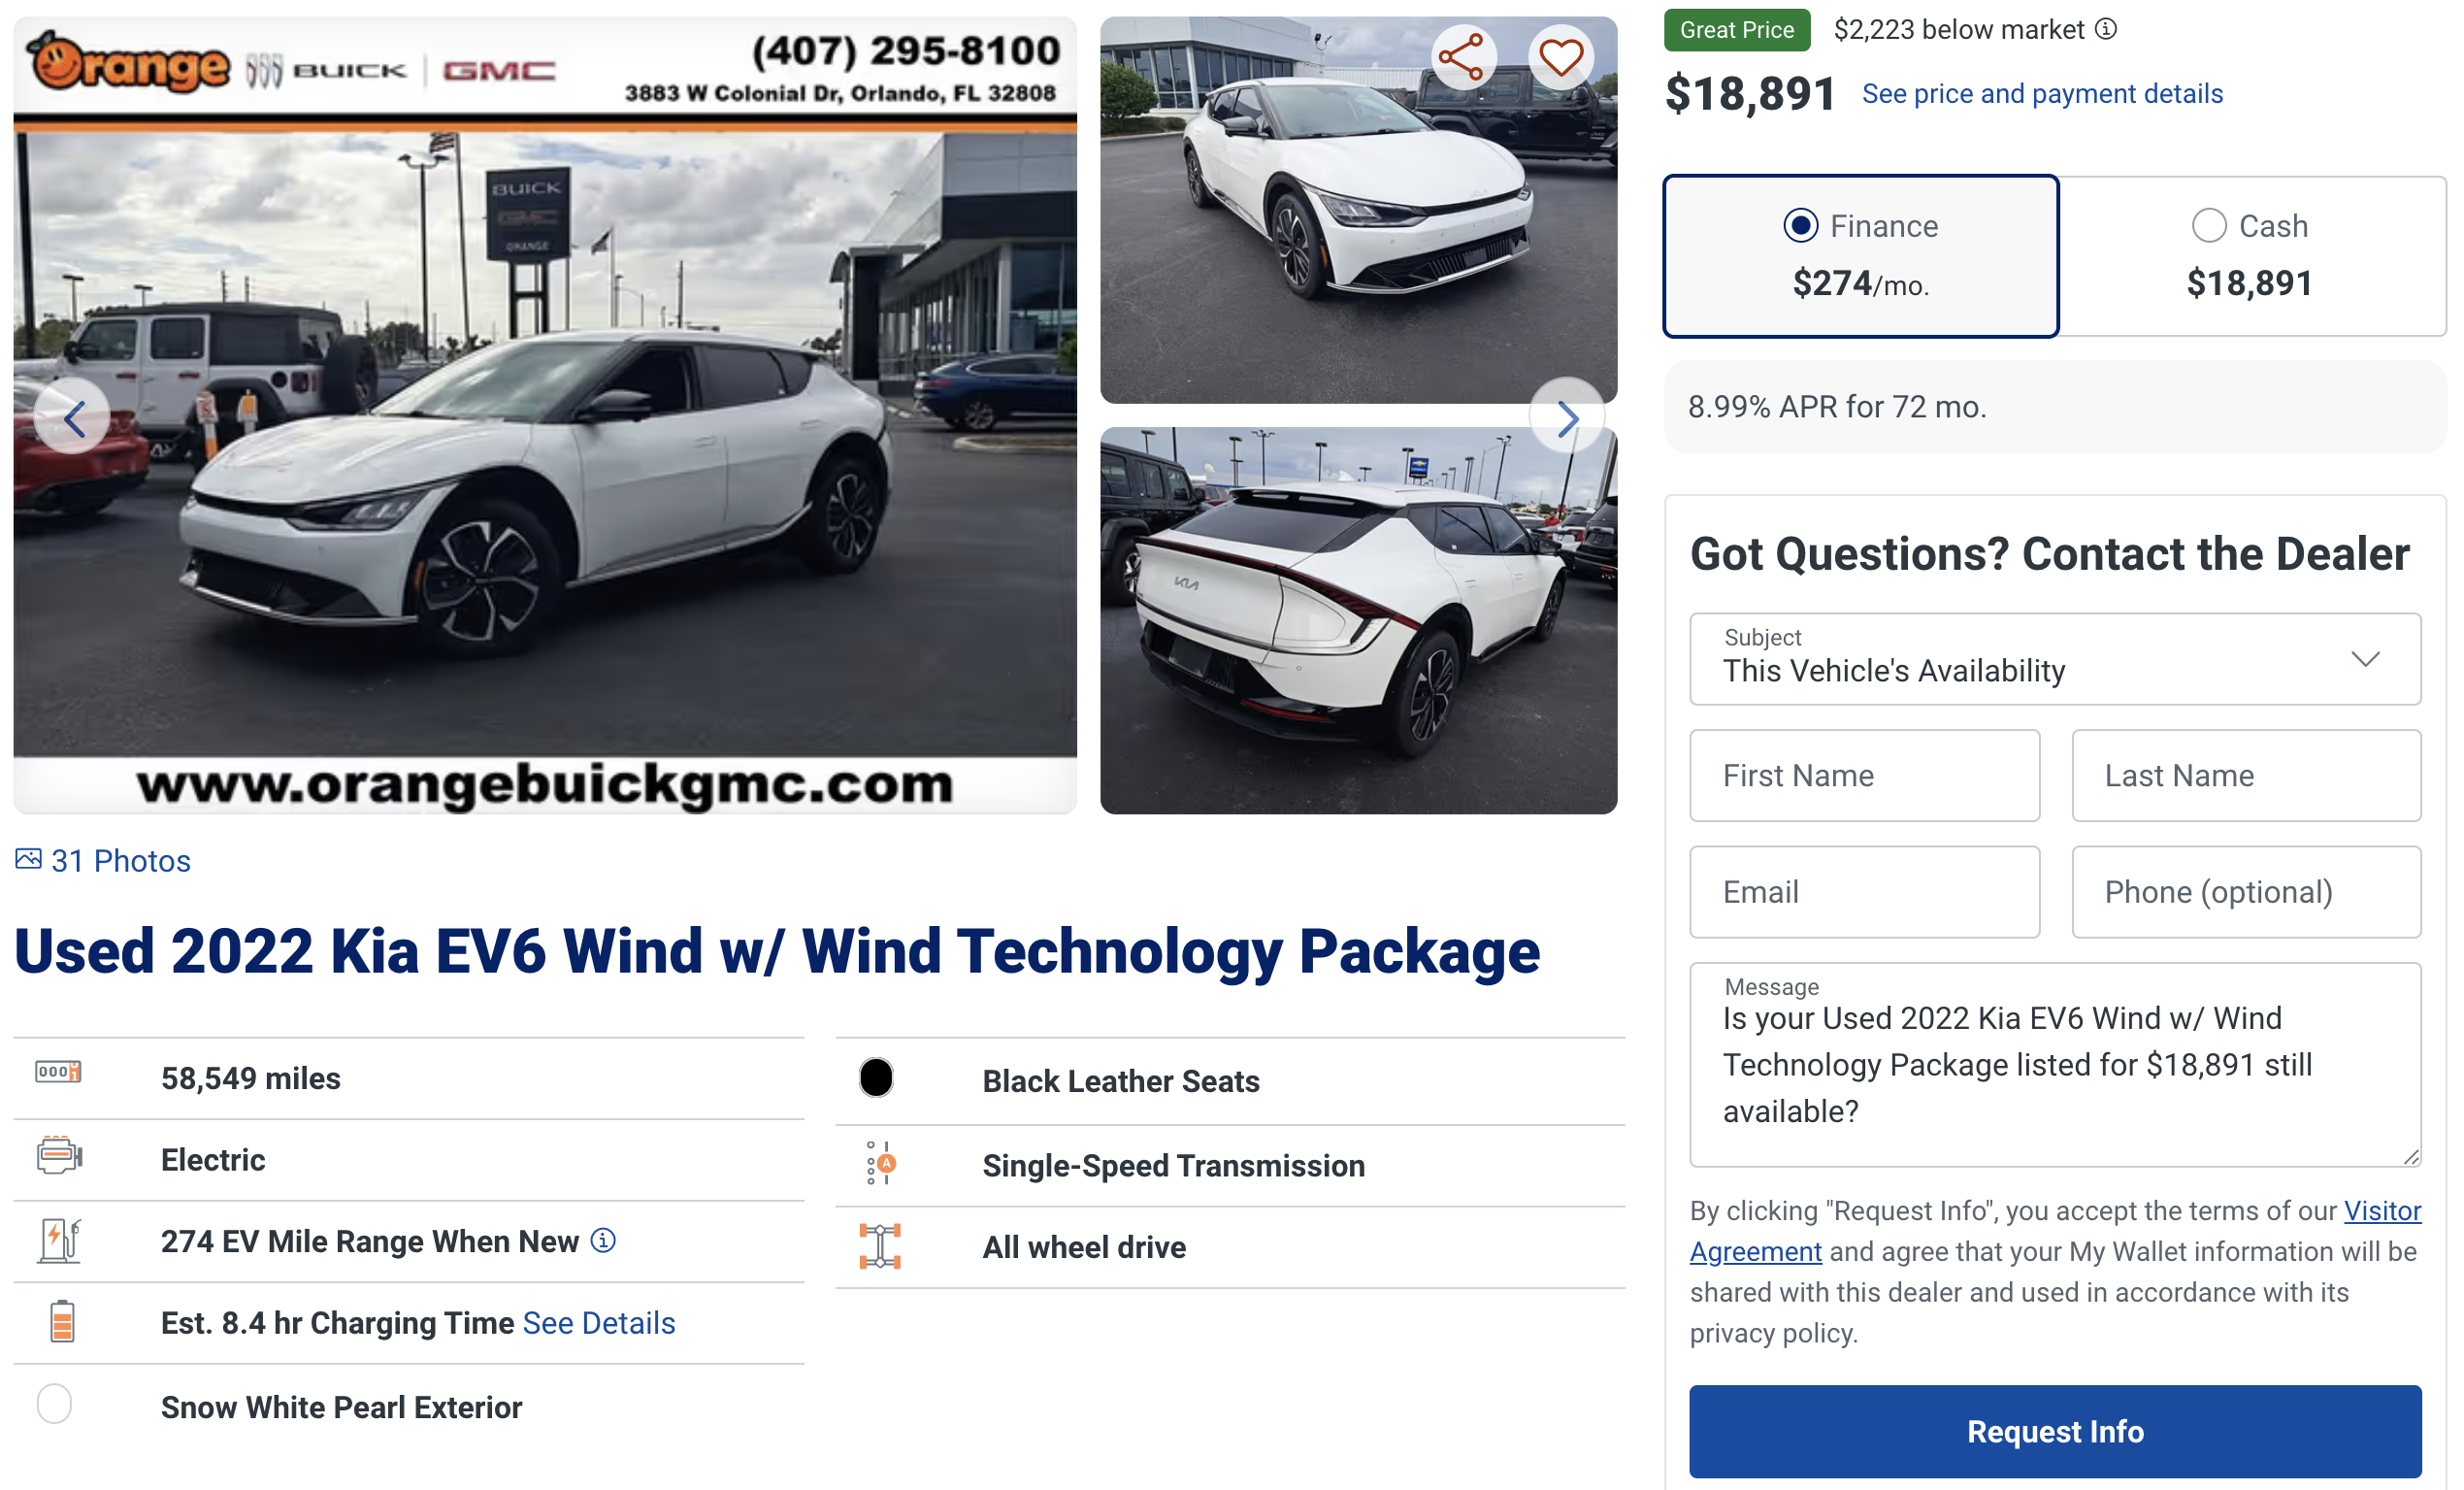
Task: Click the Snow White Pearl exterior swatch
Action: pyautogui.click(x=54, y=1405)
